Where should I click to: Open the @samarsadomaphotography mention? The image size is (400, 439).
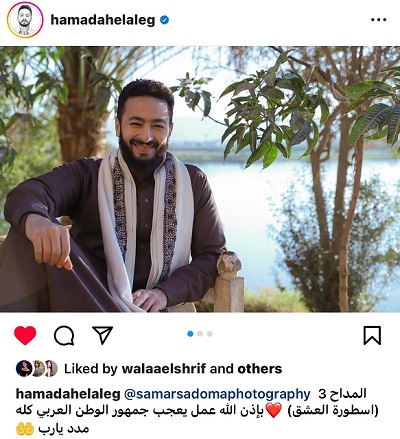click(x=217, y=394)
